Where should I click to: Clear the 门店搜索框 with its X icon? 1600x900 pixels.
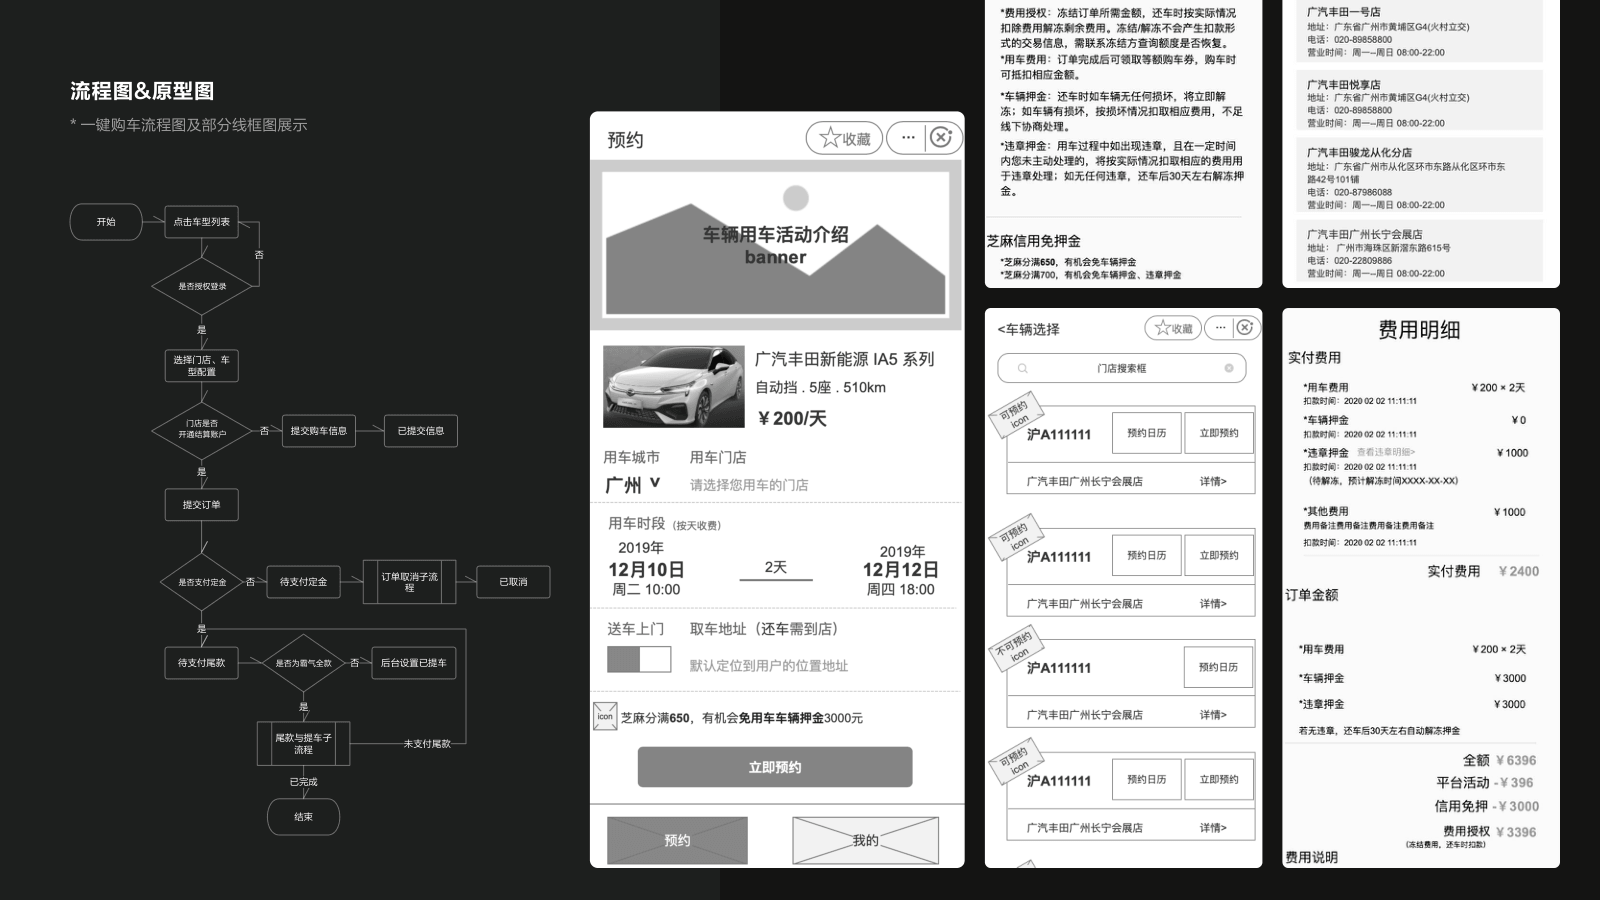[1229, 368]
